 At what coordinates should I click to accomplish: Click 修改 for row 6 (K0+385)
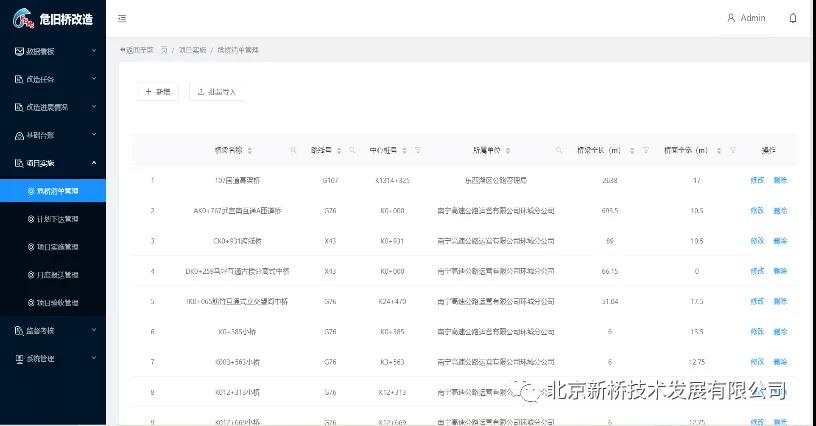click(x=757, y=331)
